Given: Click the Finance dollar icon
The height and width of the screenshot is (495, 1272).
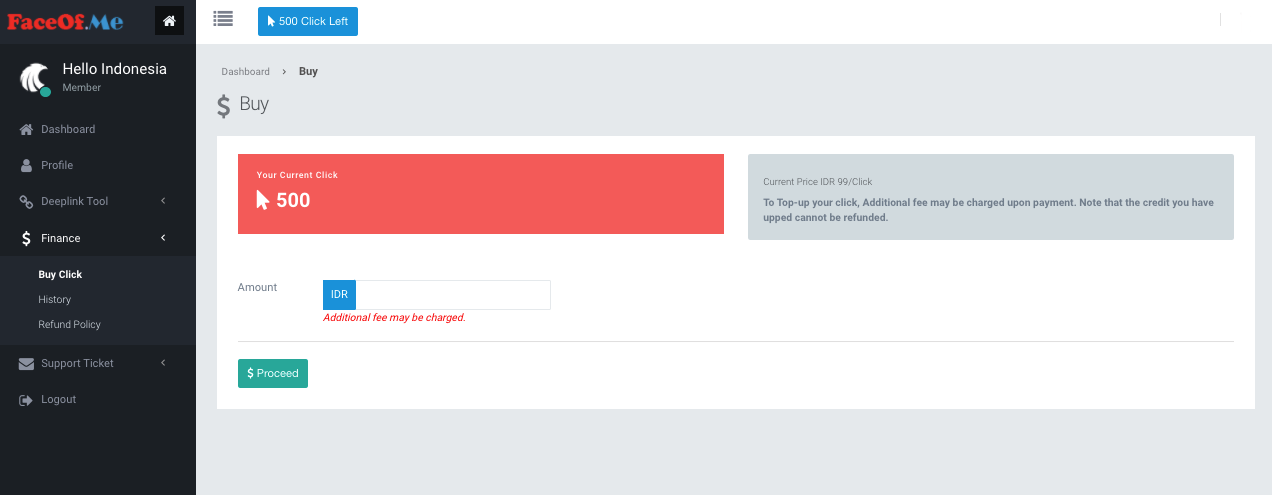Looking at the screenshot, I should tap(27, 238).
